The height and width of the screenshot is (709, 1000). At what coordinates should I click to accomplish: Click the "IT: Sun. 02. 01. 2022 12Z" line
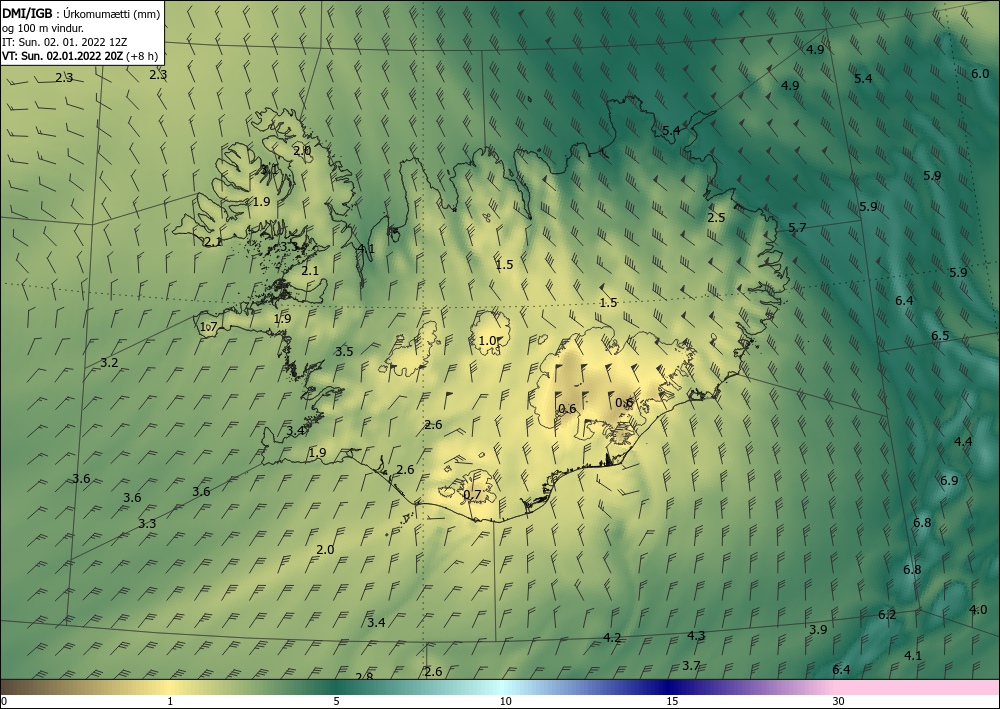pos(64,42)
